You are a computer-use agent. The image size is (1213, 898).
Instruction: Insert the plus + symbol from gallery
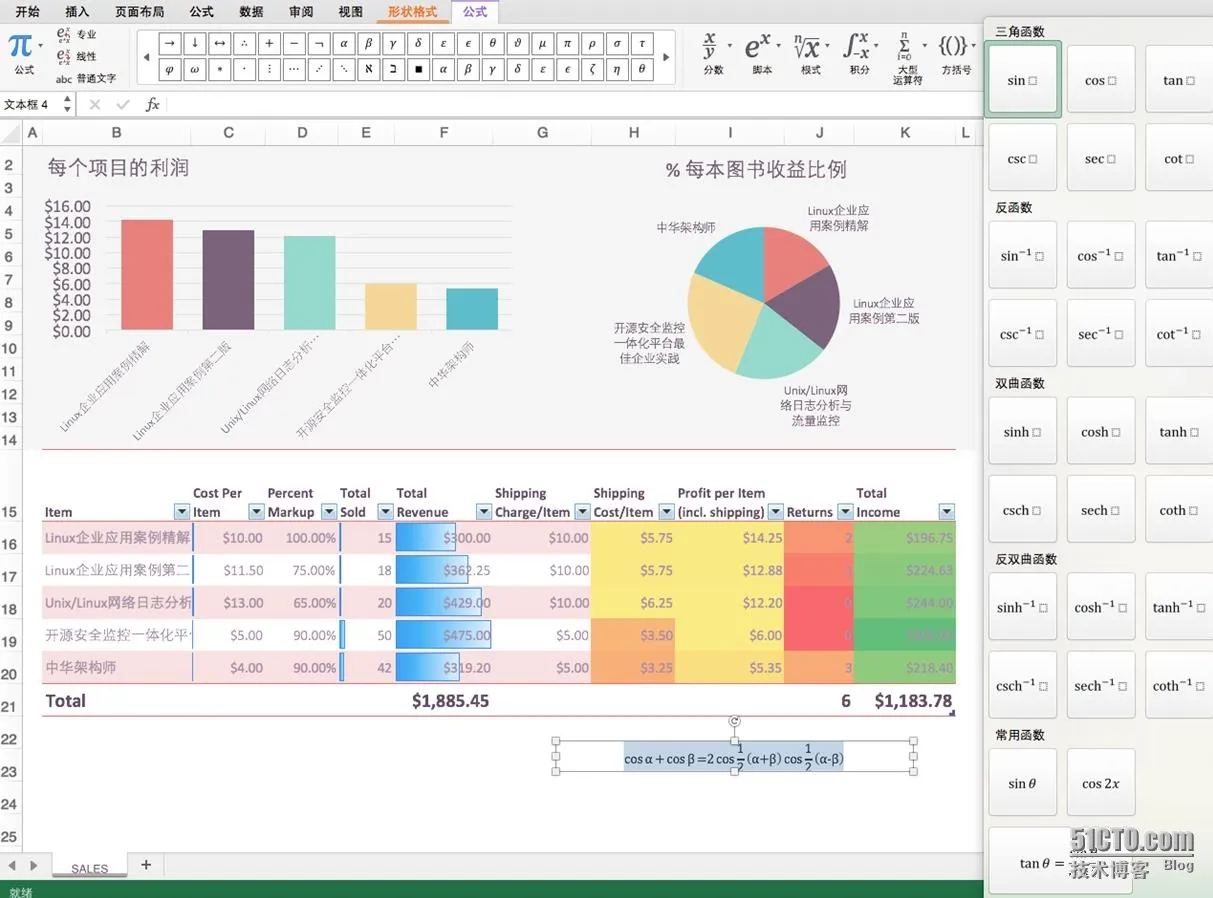[x=270, y=43]
